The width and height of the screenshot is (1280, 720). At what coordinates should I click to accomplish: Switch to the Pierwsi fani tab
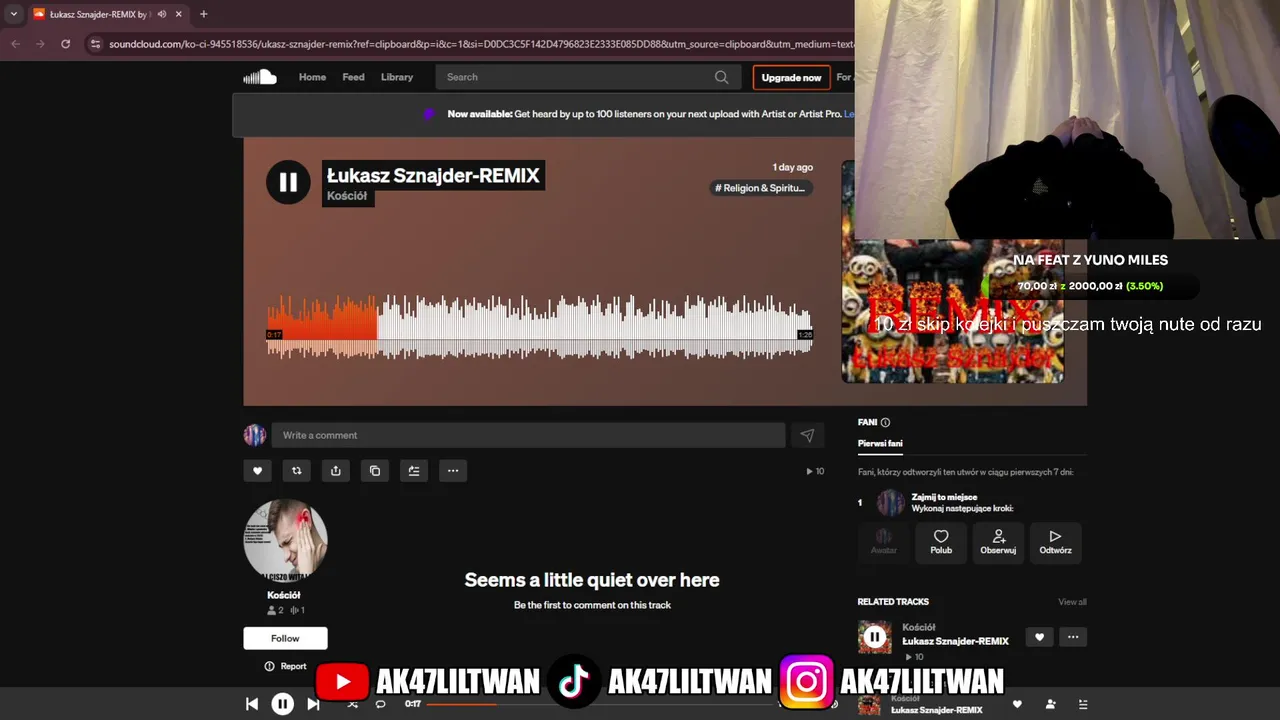[x=880, y=443]
